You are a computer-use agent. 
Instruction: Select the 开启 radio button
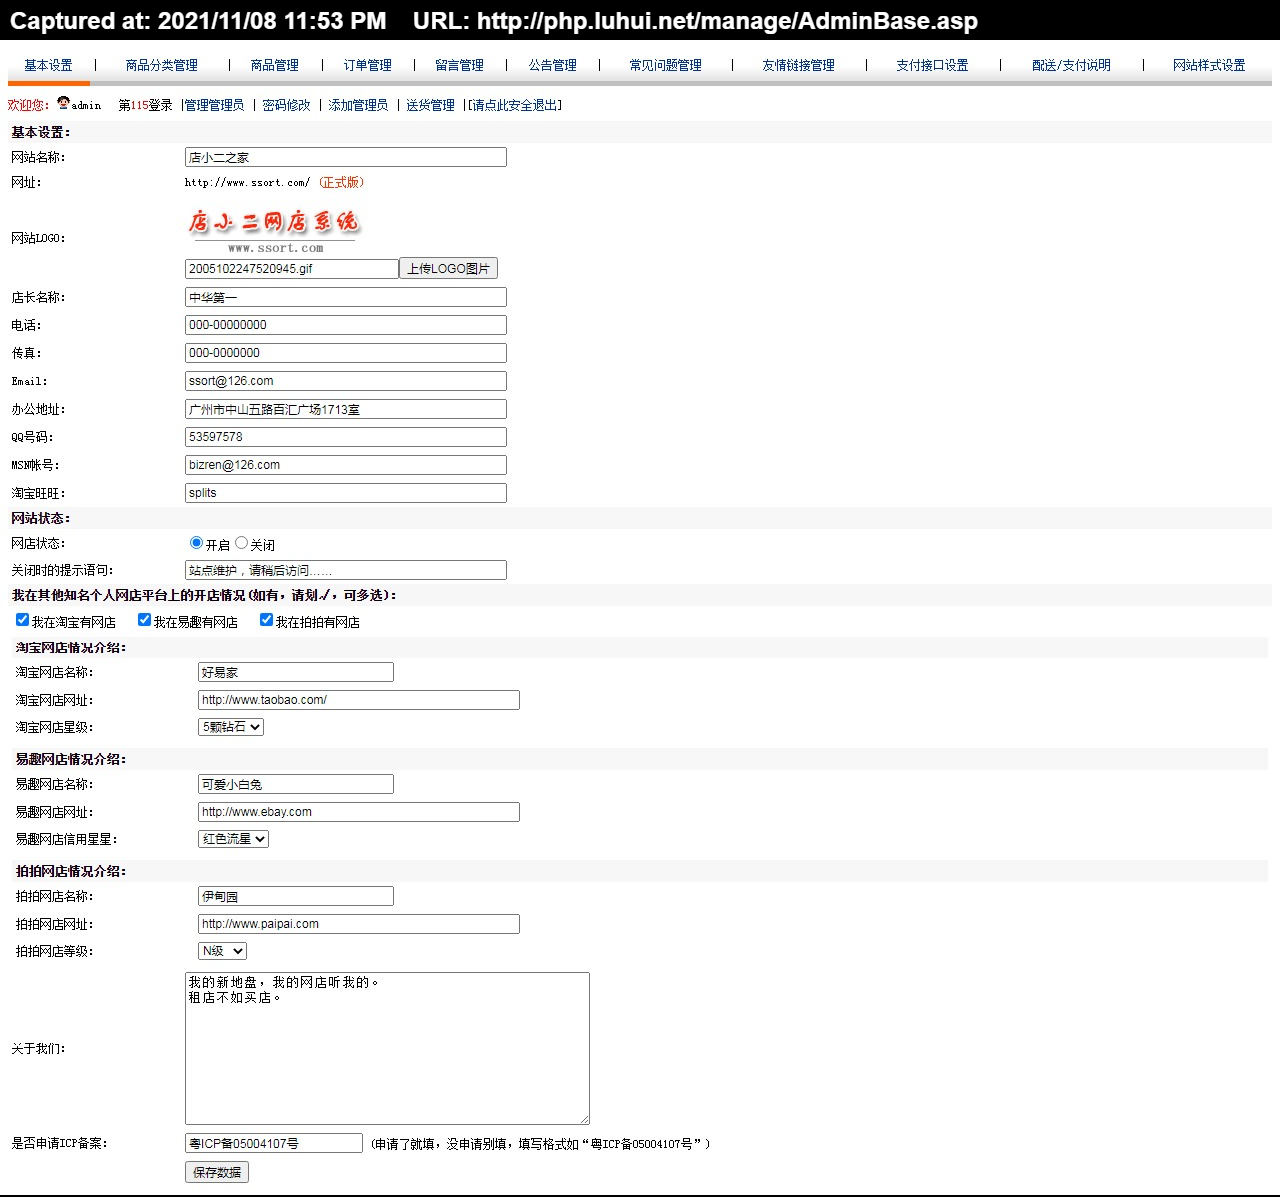196,543
